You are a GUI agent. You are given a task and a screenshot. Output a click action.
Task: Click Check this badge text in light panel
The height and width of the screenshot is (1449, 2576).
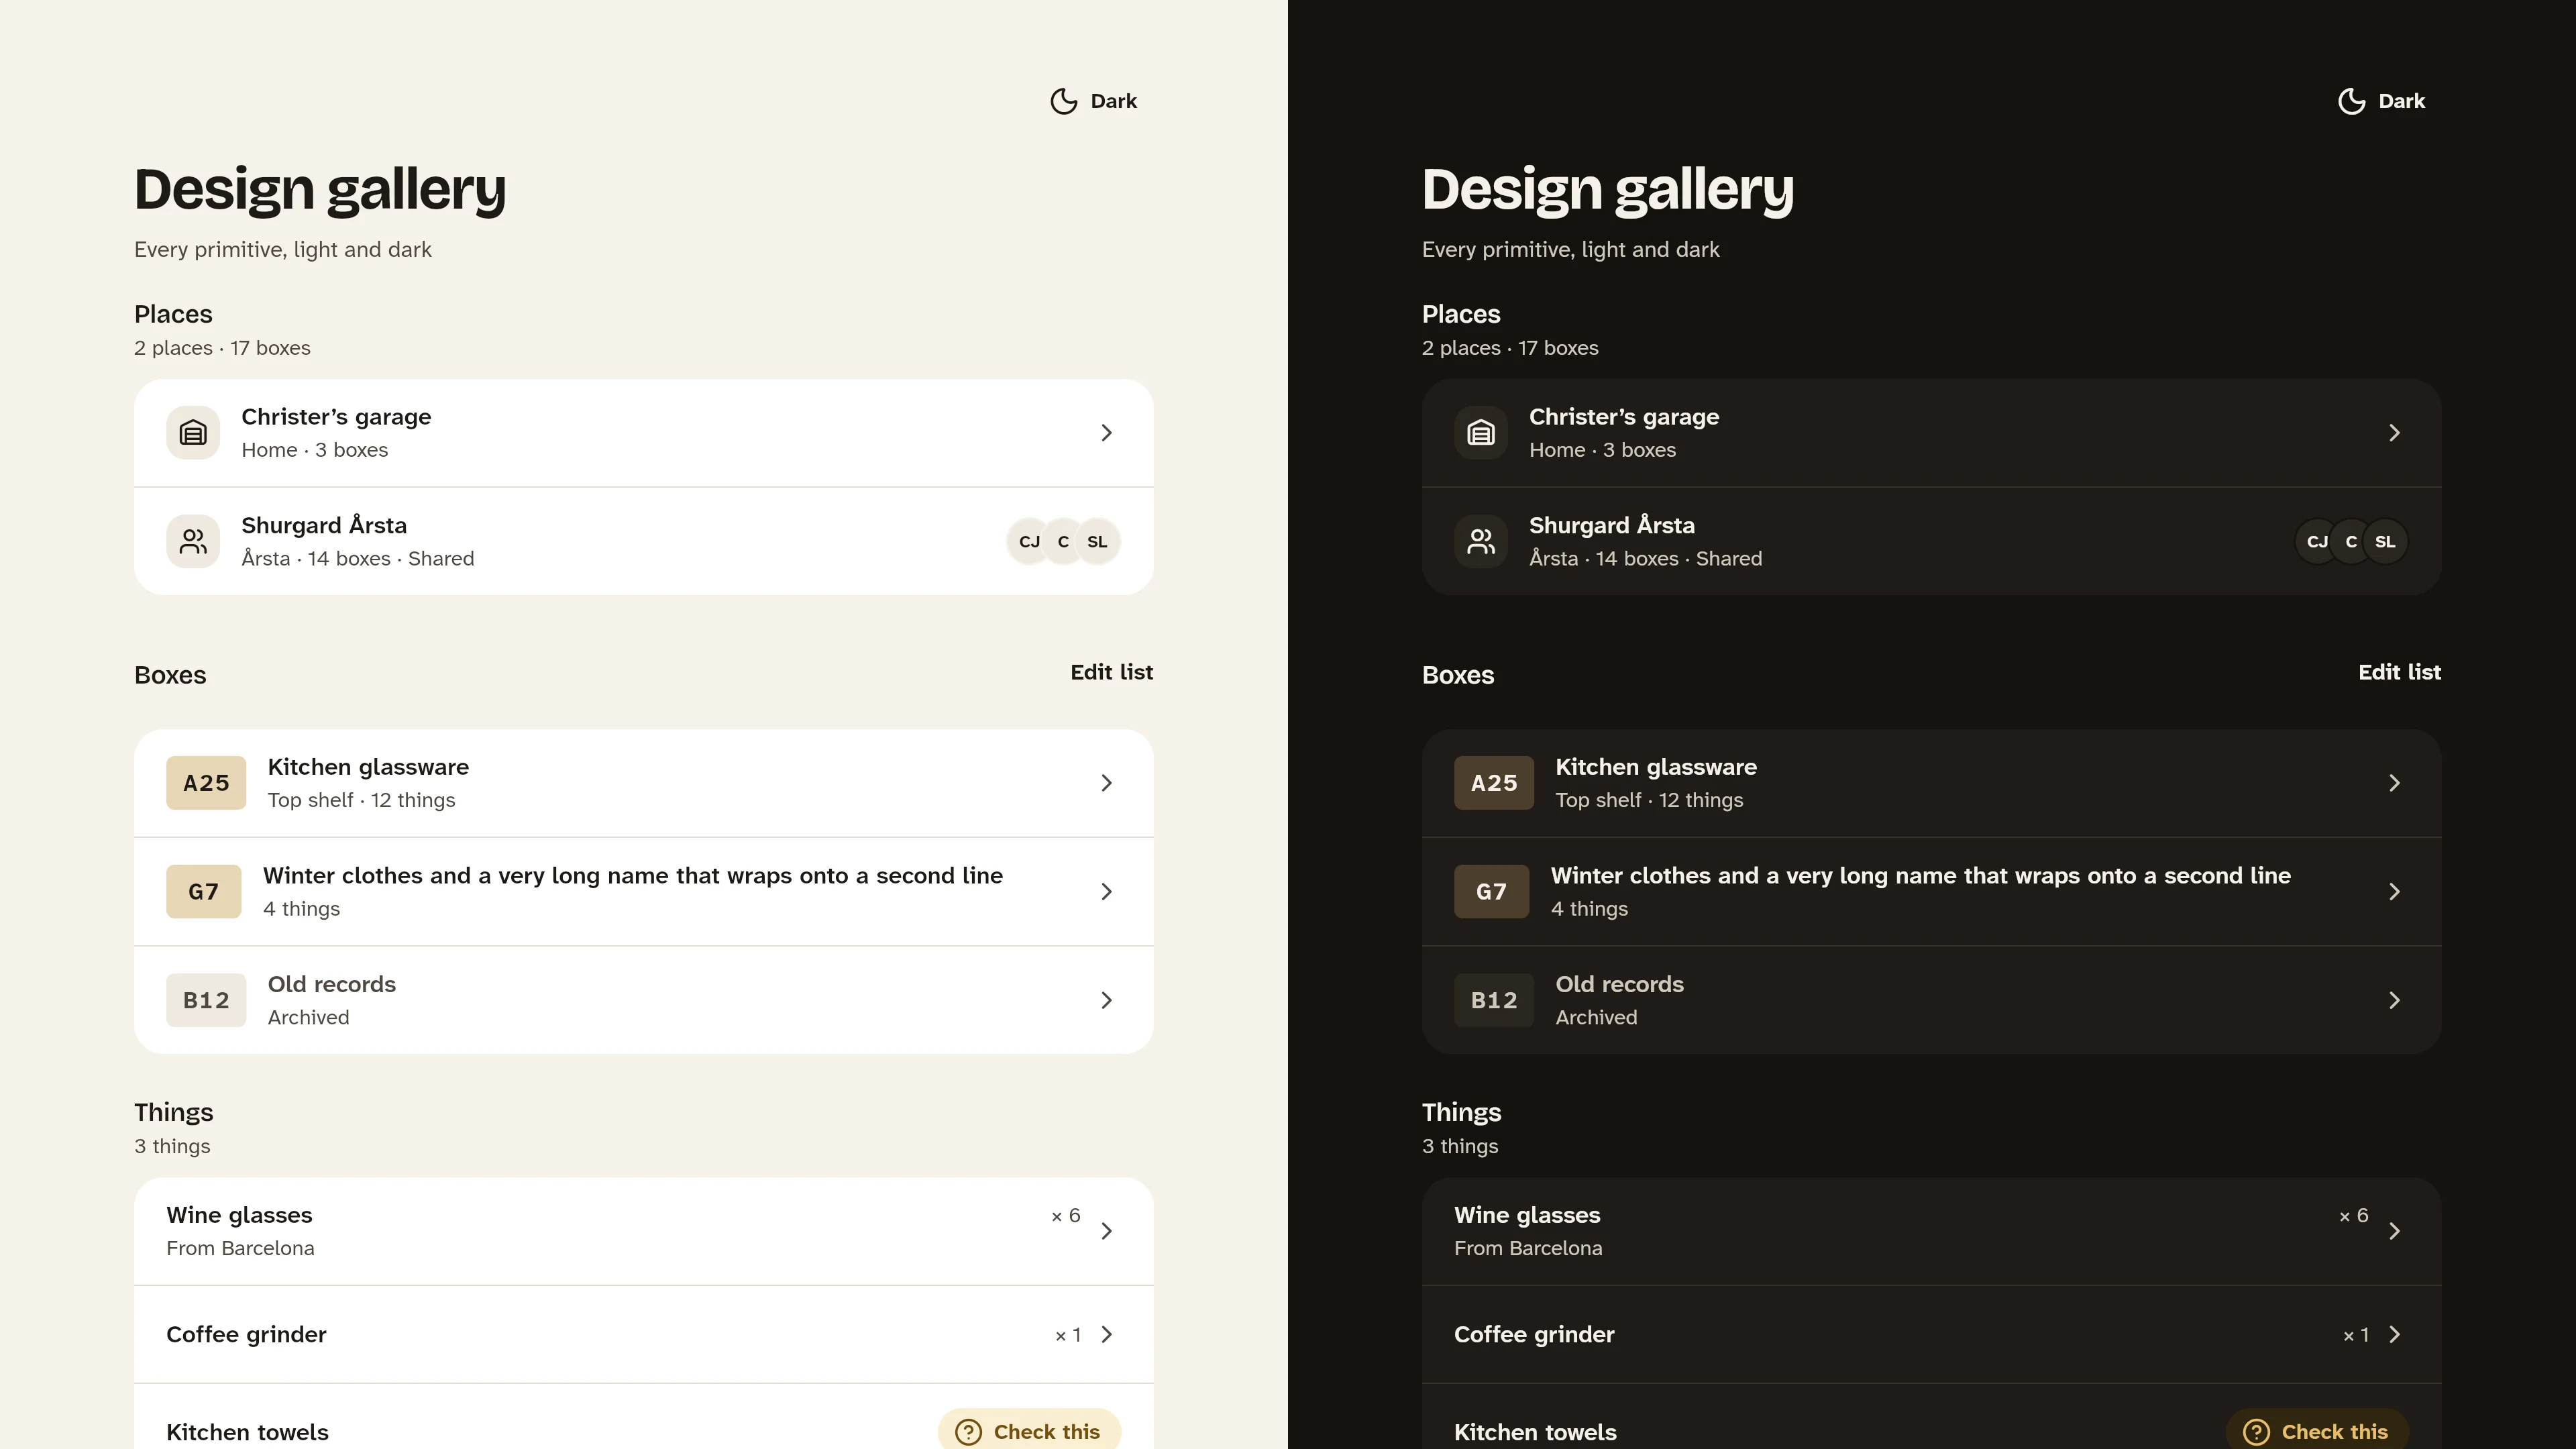1047,1432
